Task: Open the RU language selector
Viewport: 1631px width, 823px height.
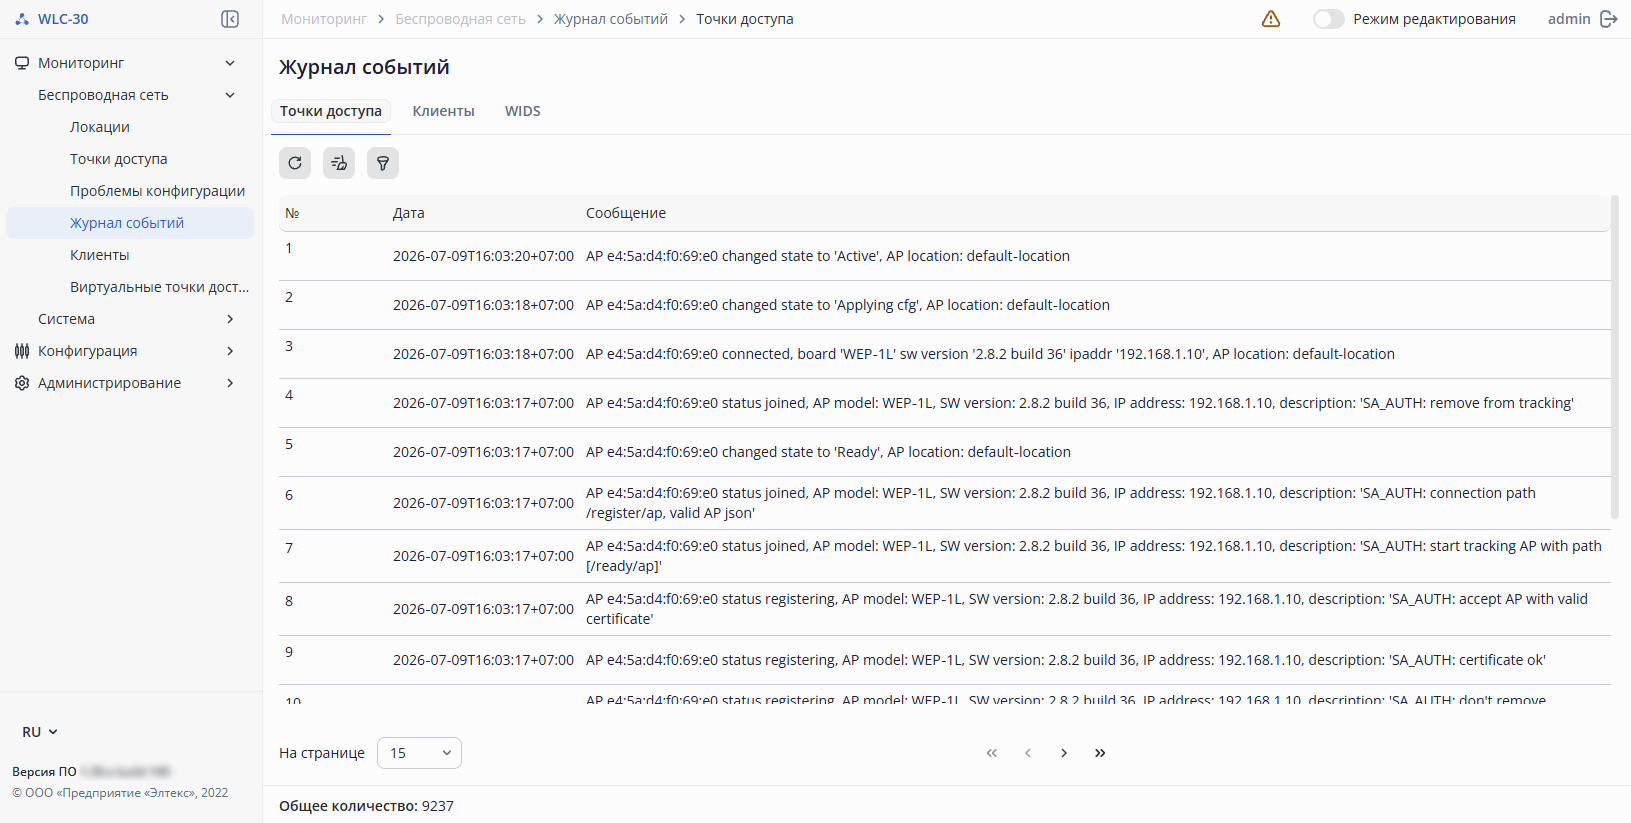Action: [x=40, y=732]
